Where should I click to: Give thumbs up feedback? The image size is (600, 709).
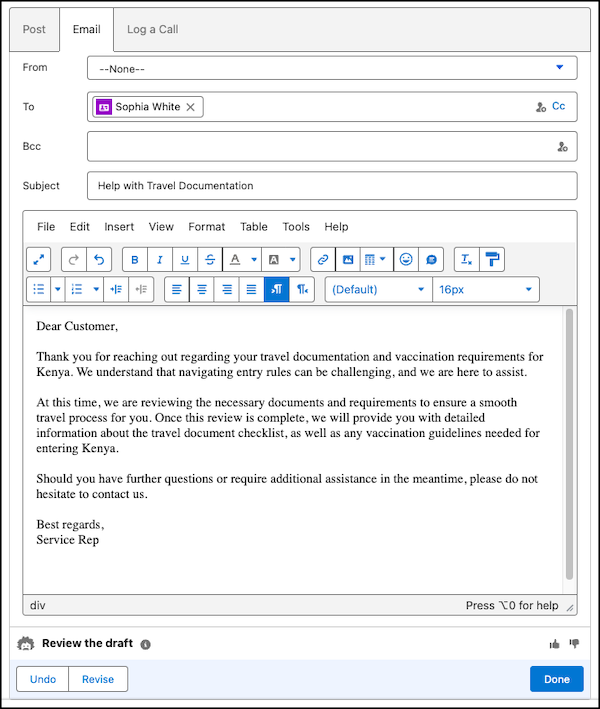(x=554, y=644)
